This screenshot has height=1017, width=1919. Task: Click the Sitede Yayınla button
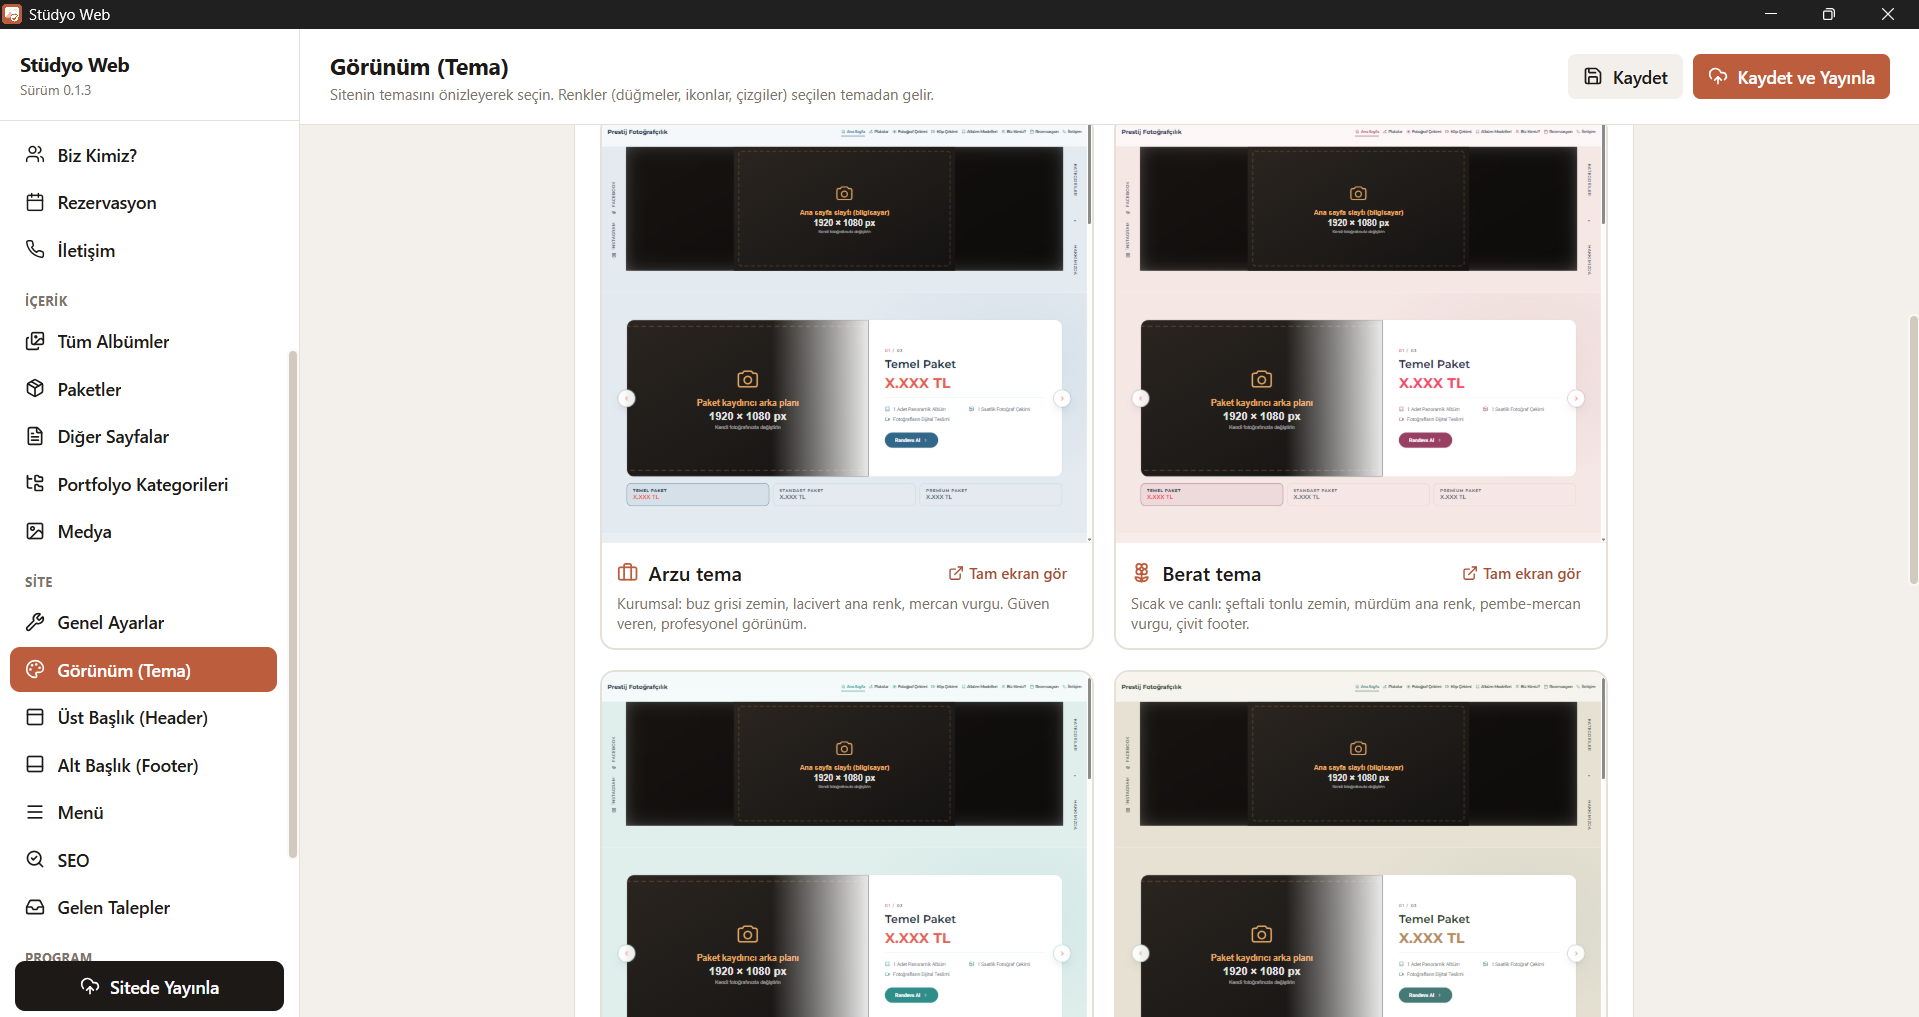149,986
